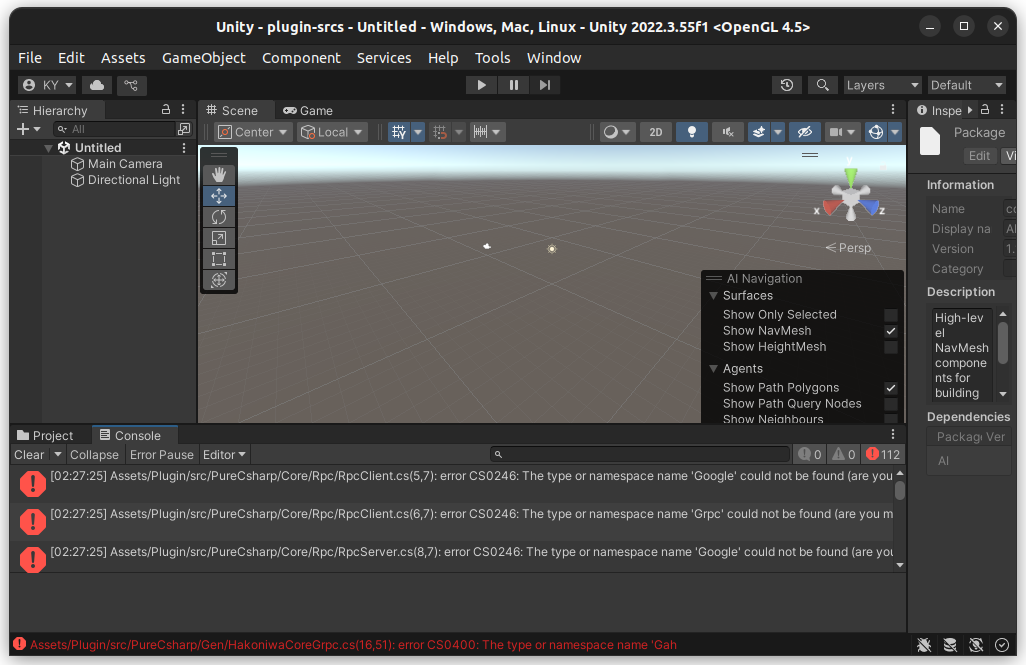Open scene search filter icon in Hierarchy

pos(184,129)
